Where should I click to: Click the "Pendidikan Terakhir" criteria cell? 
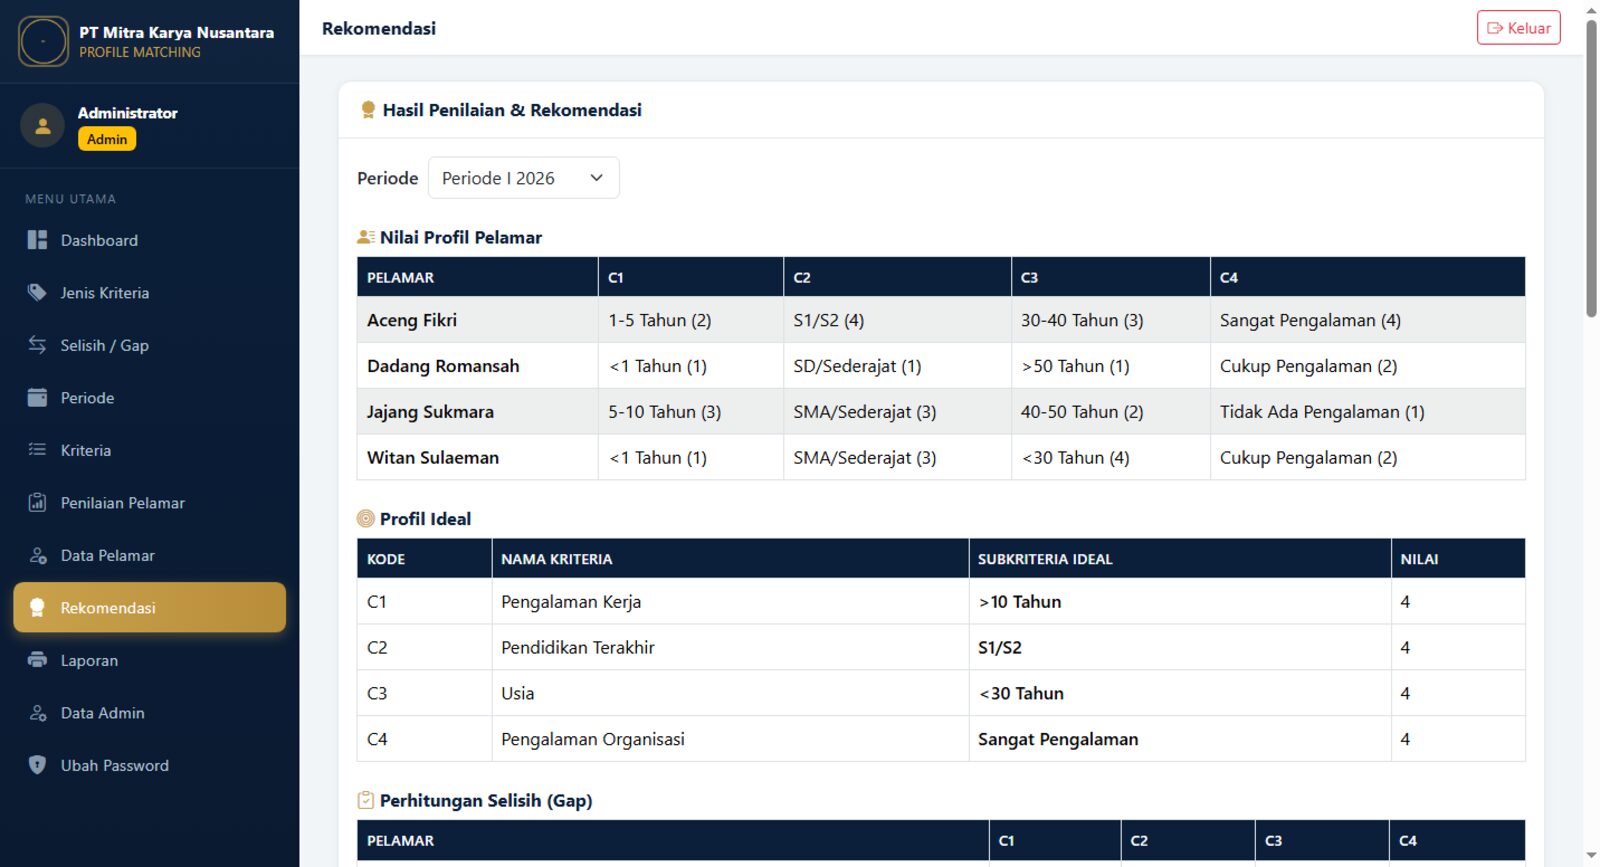tap(730, 647)
